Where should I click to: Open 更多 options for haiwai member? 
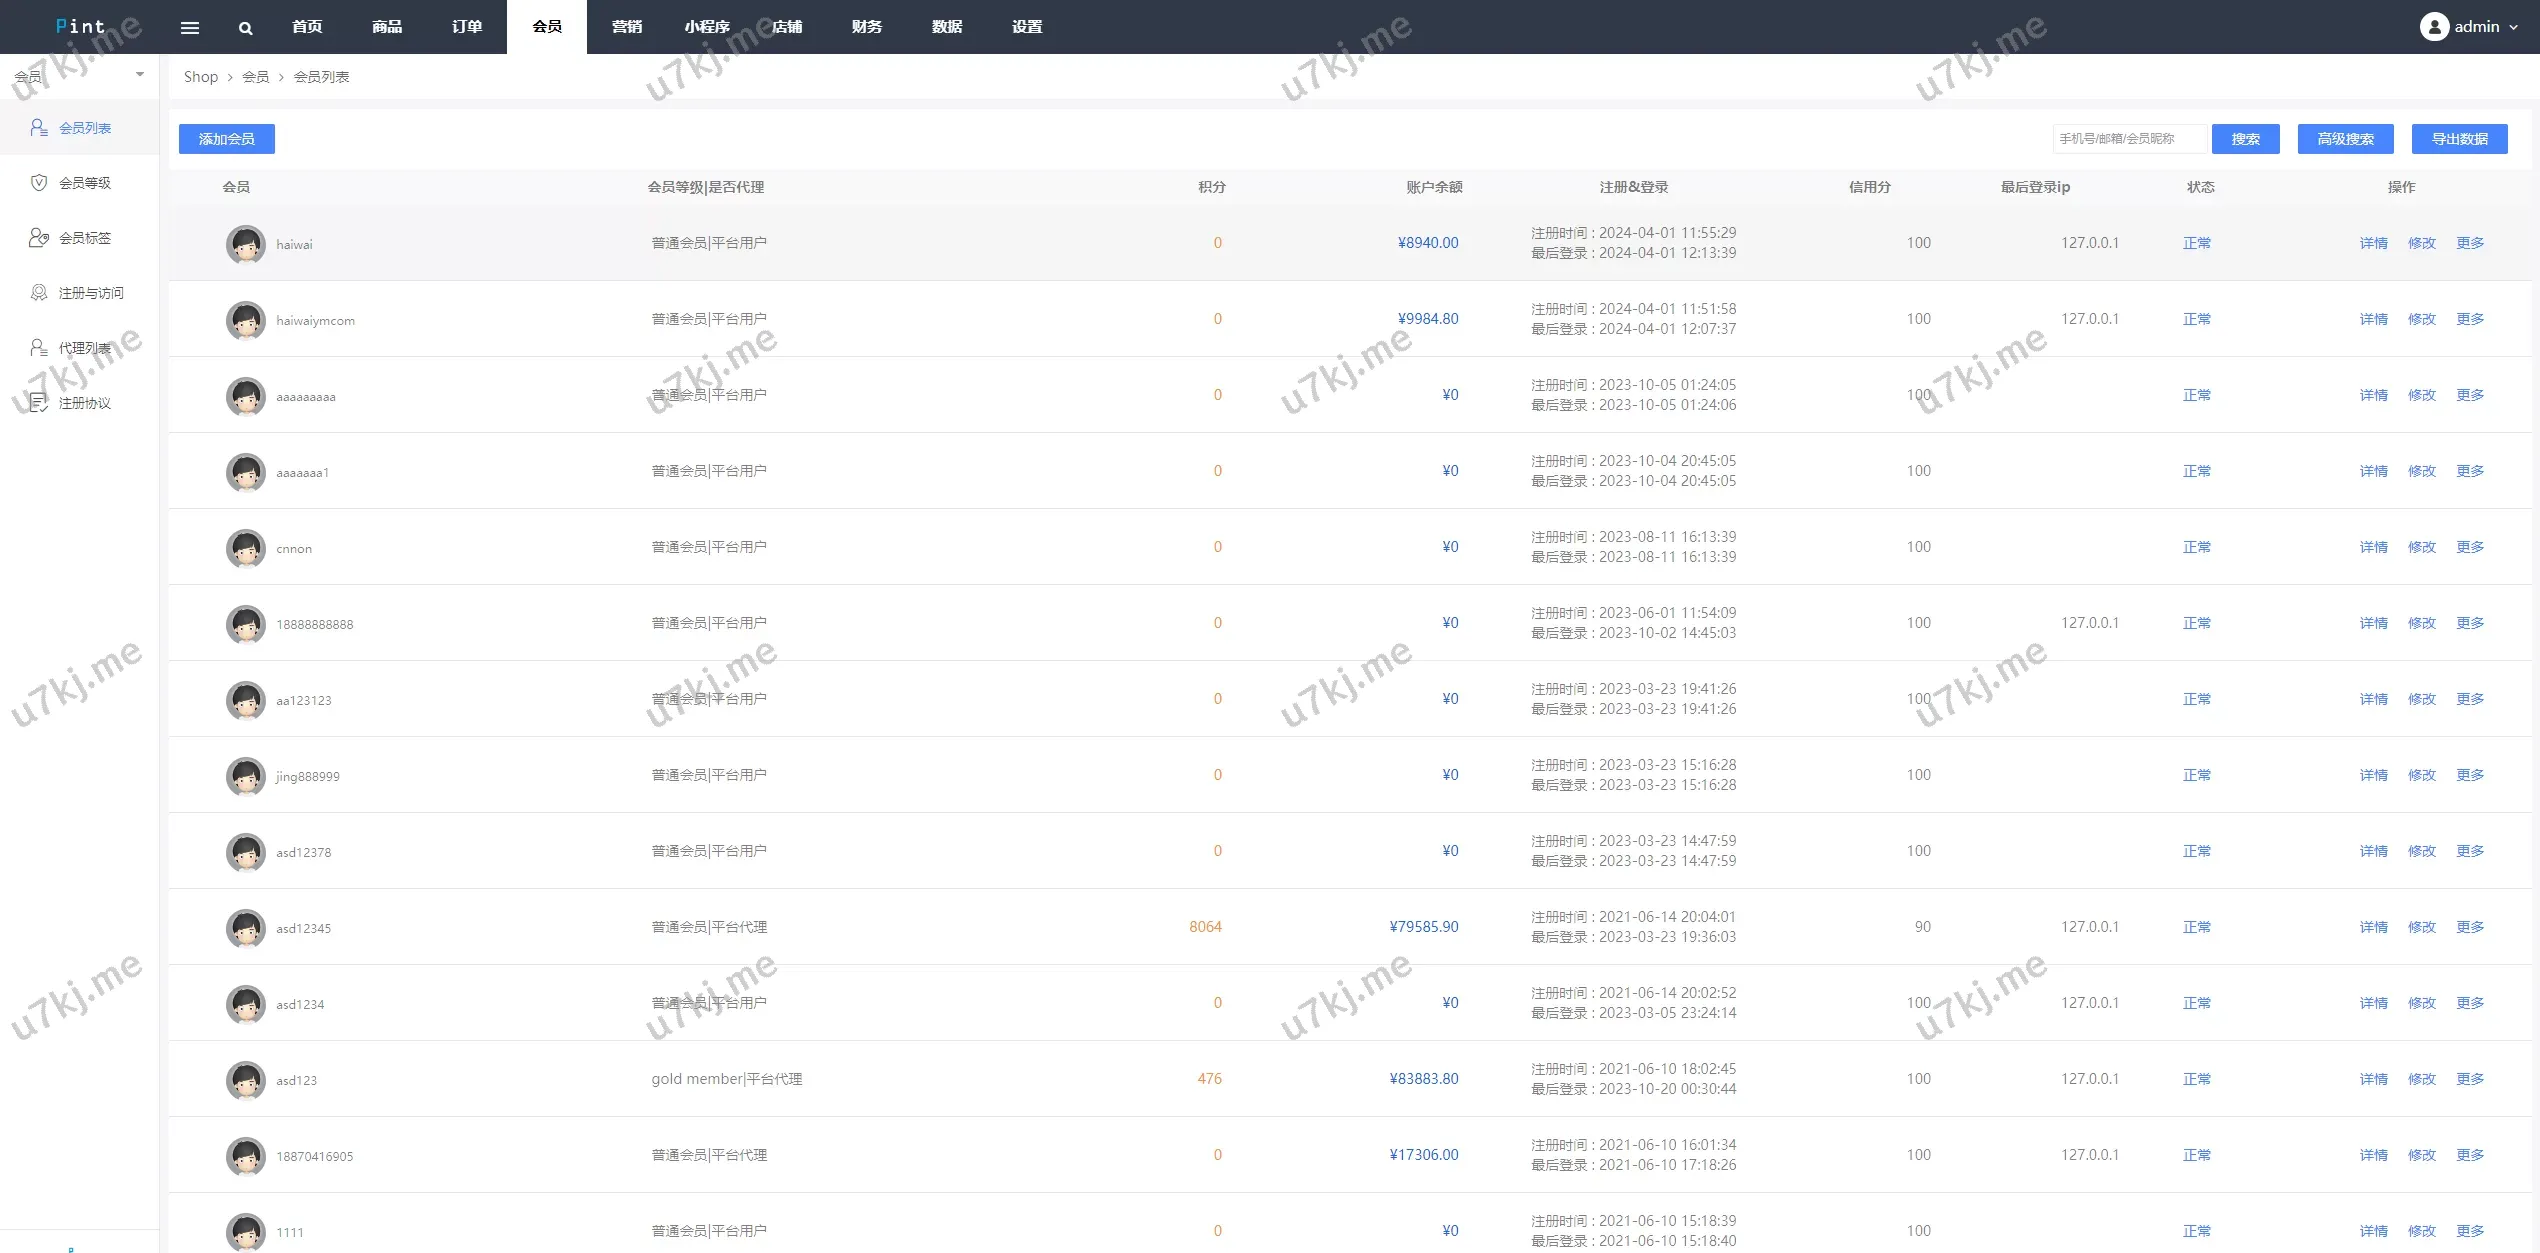(x=2469, y=243)
